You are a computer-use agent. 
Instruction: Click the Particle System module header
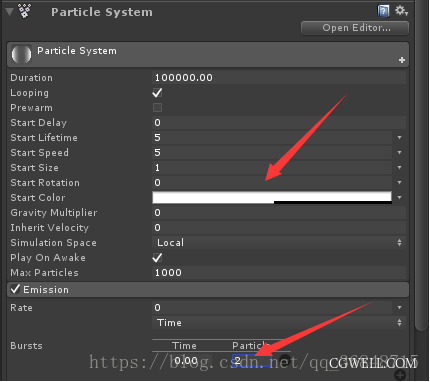point(208,54)
